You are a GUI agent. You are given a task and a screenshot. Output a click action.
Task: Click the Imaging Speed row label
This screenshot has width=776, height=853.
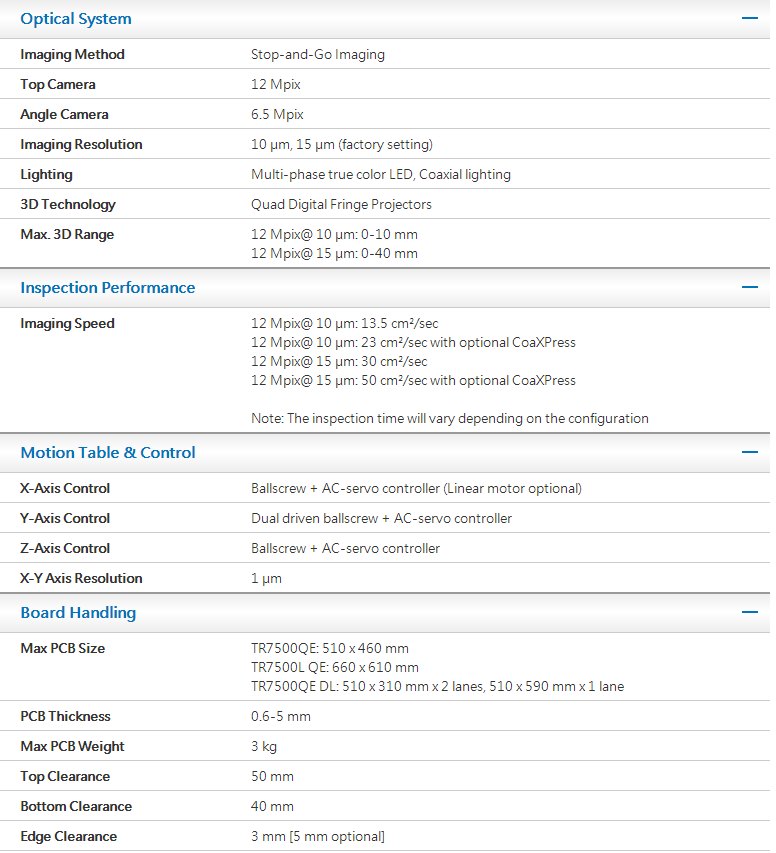pos(67,324)
